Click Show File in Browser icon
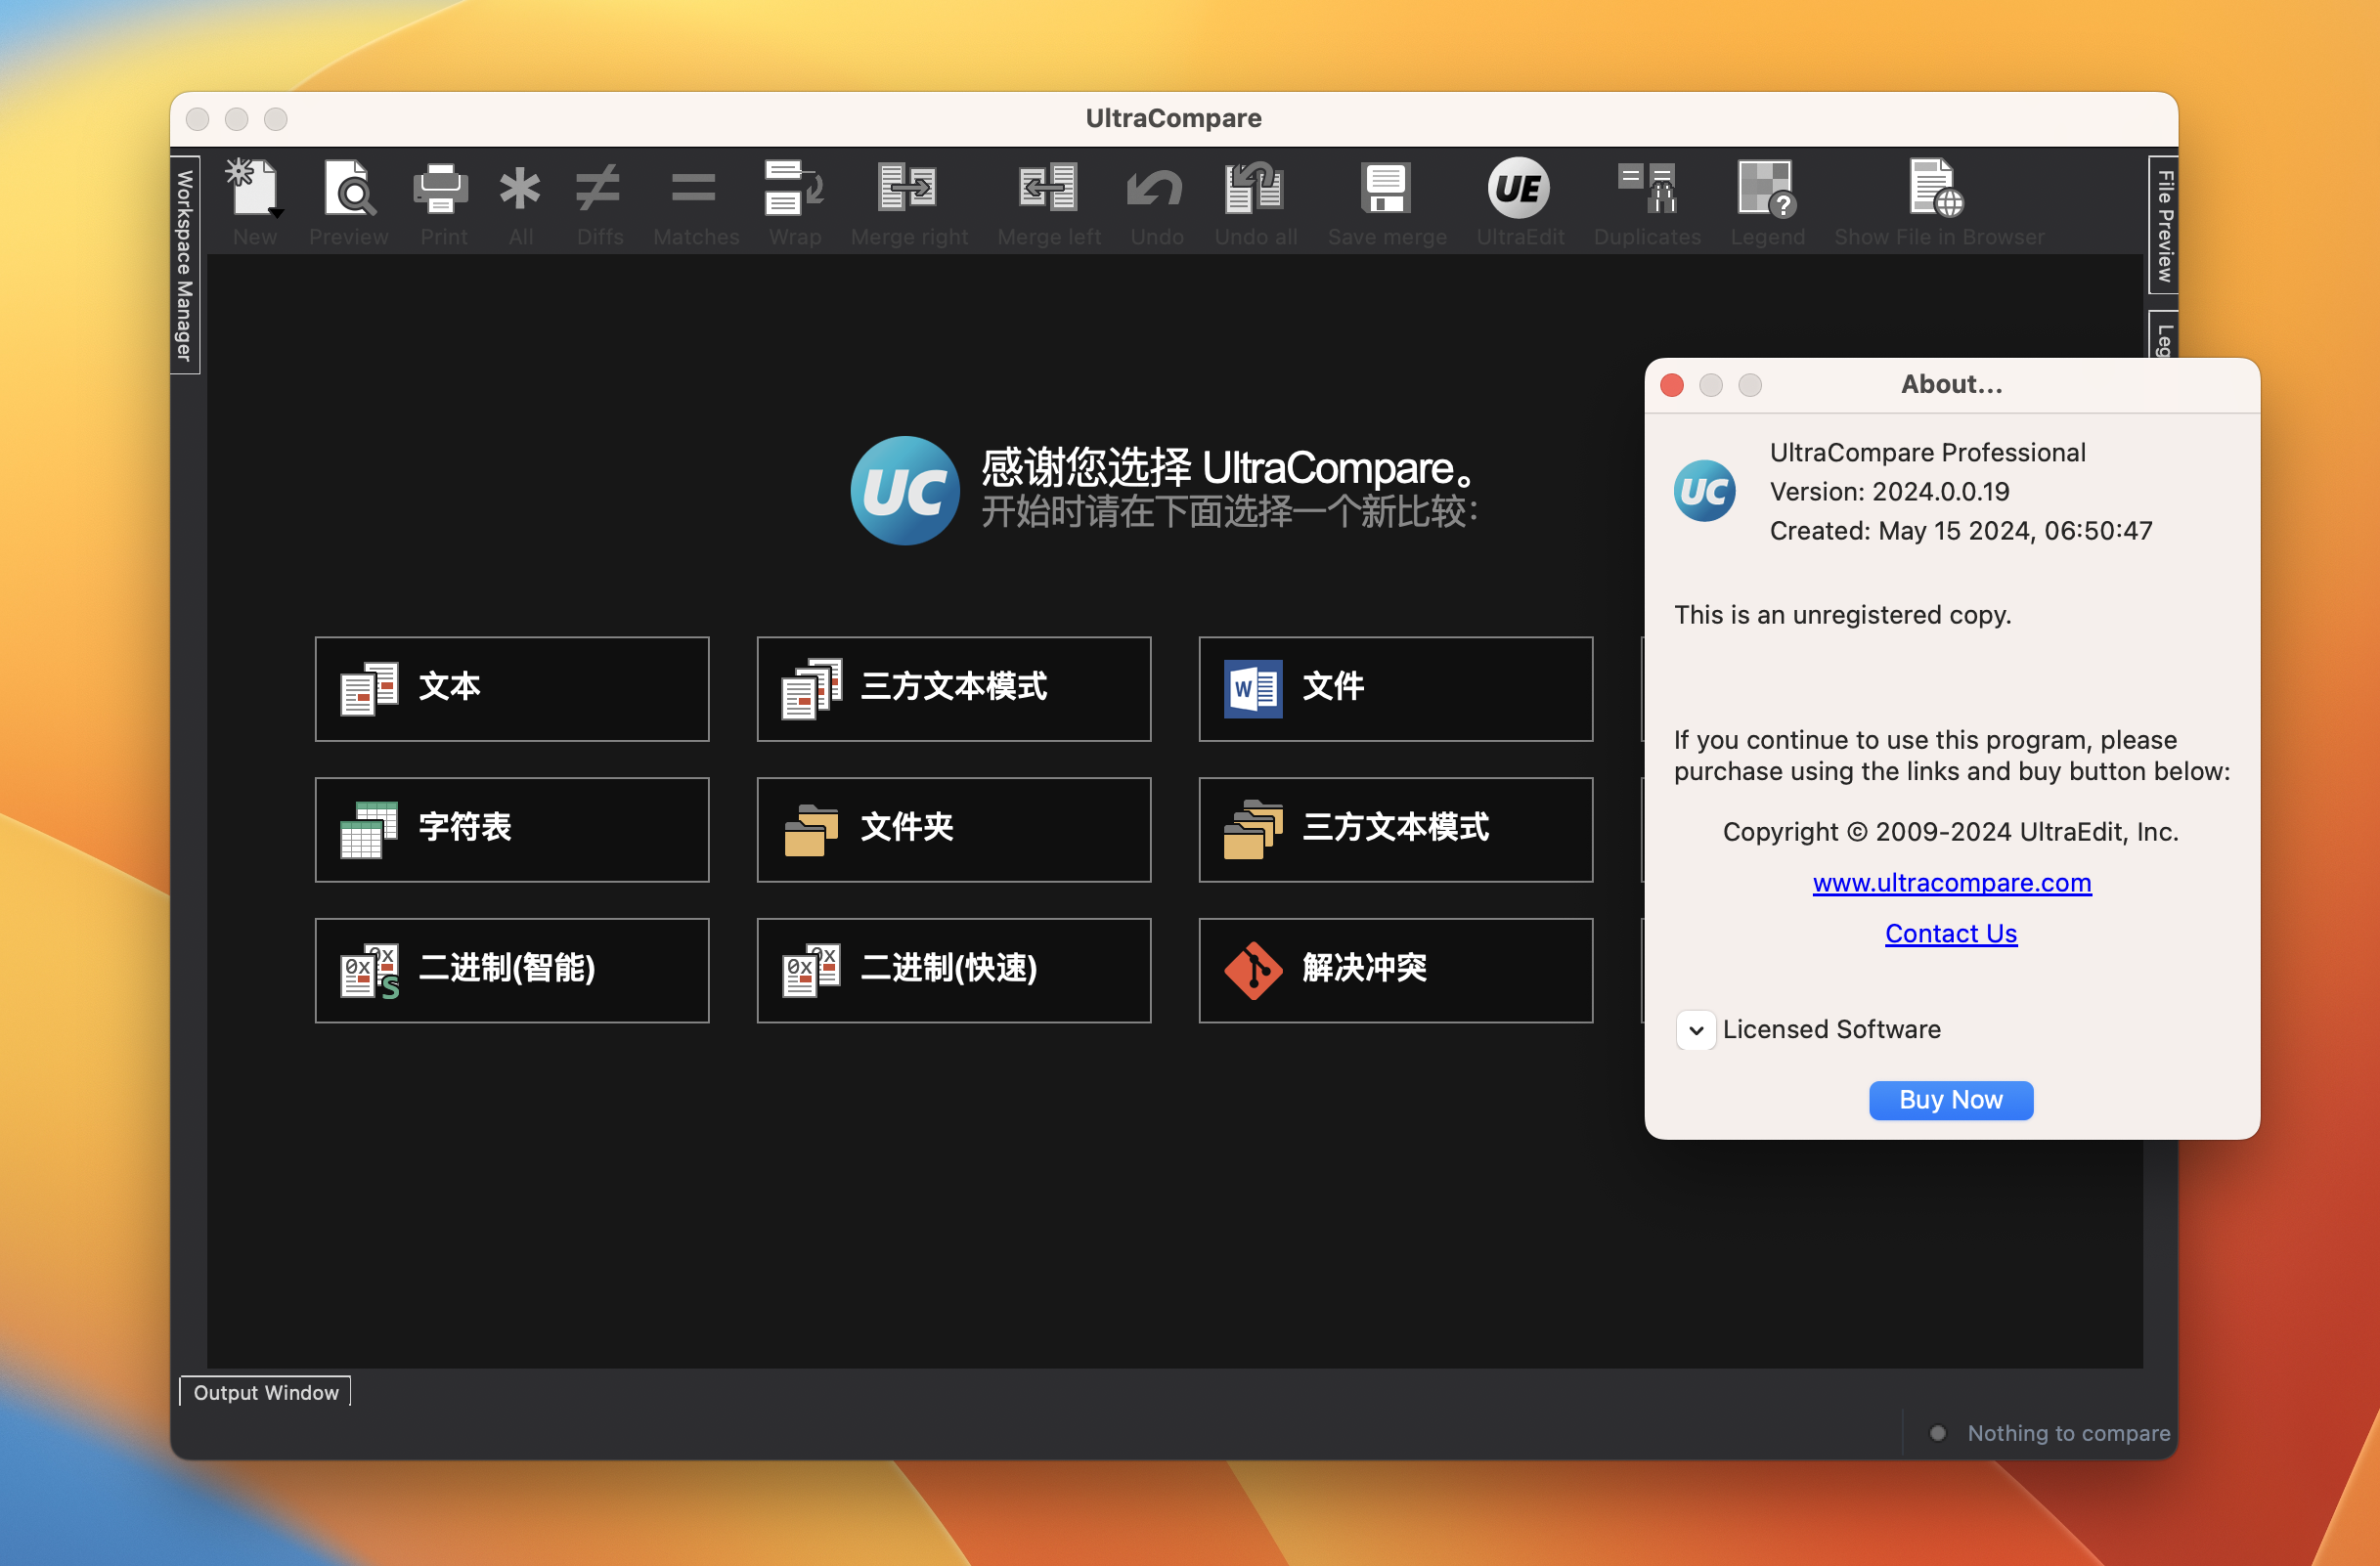The width and height of the screenshot is (2380, 1566). tap(1937, 188)
